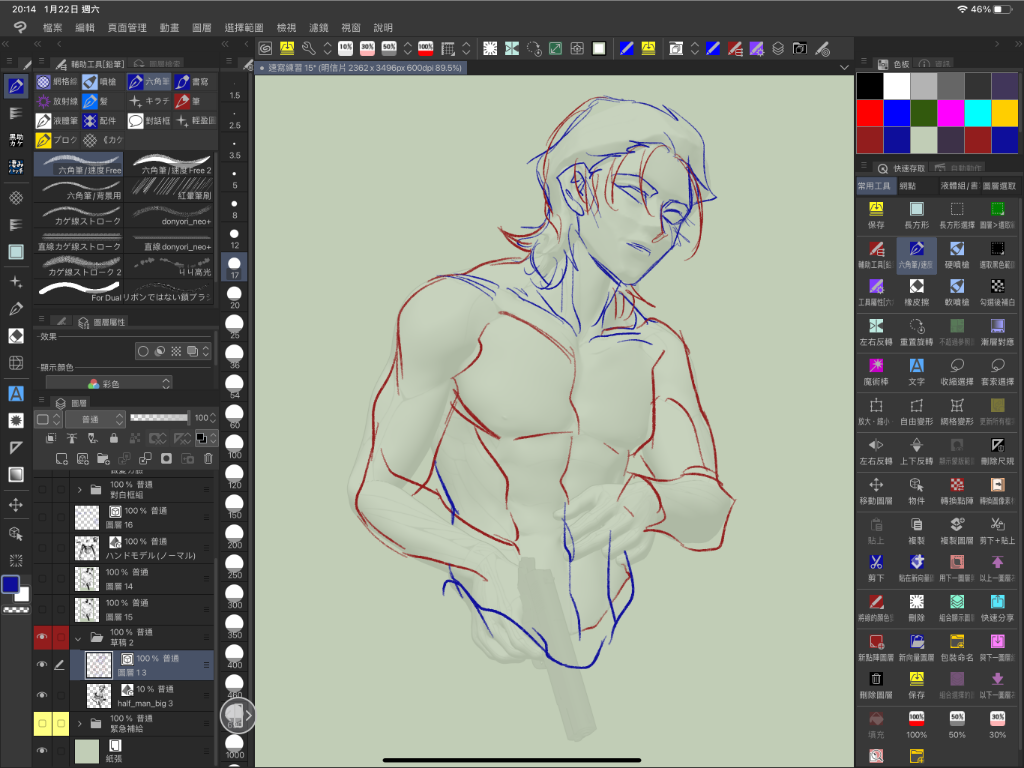The image size is (1024, 768).
Task: Open the 檔案 file menu
Action: [53, 27]
